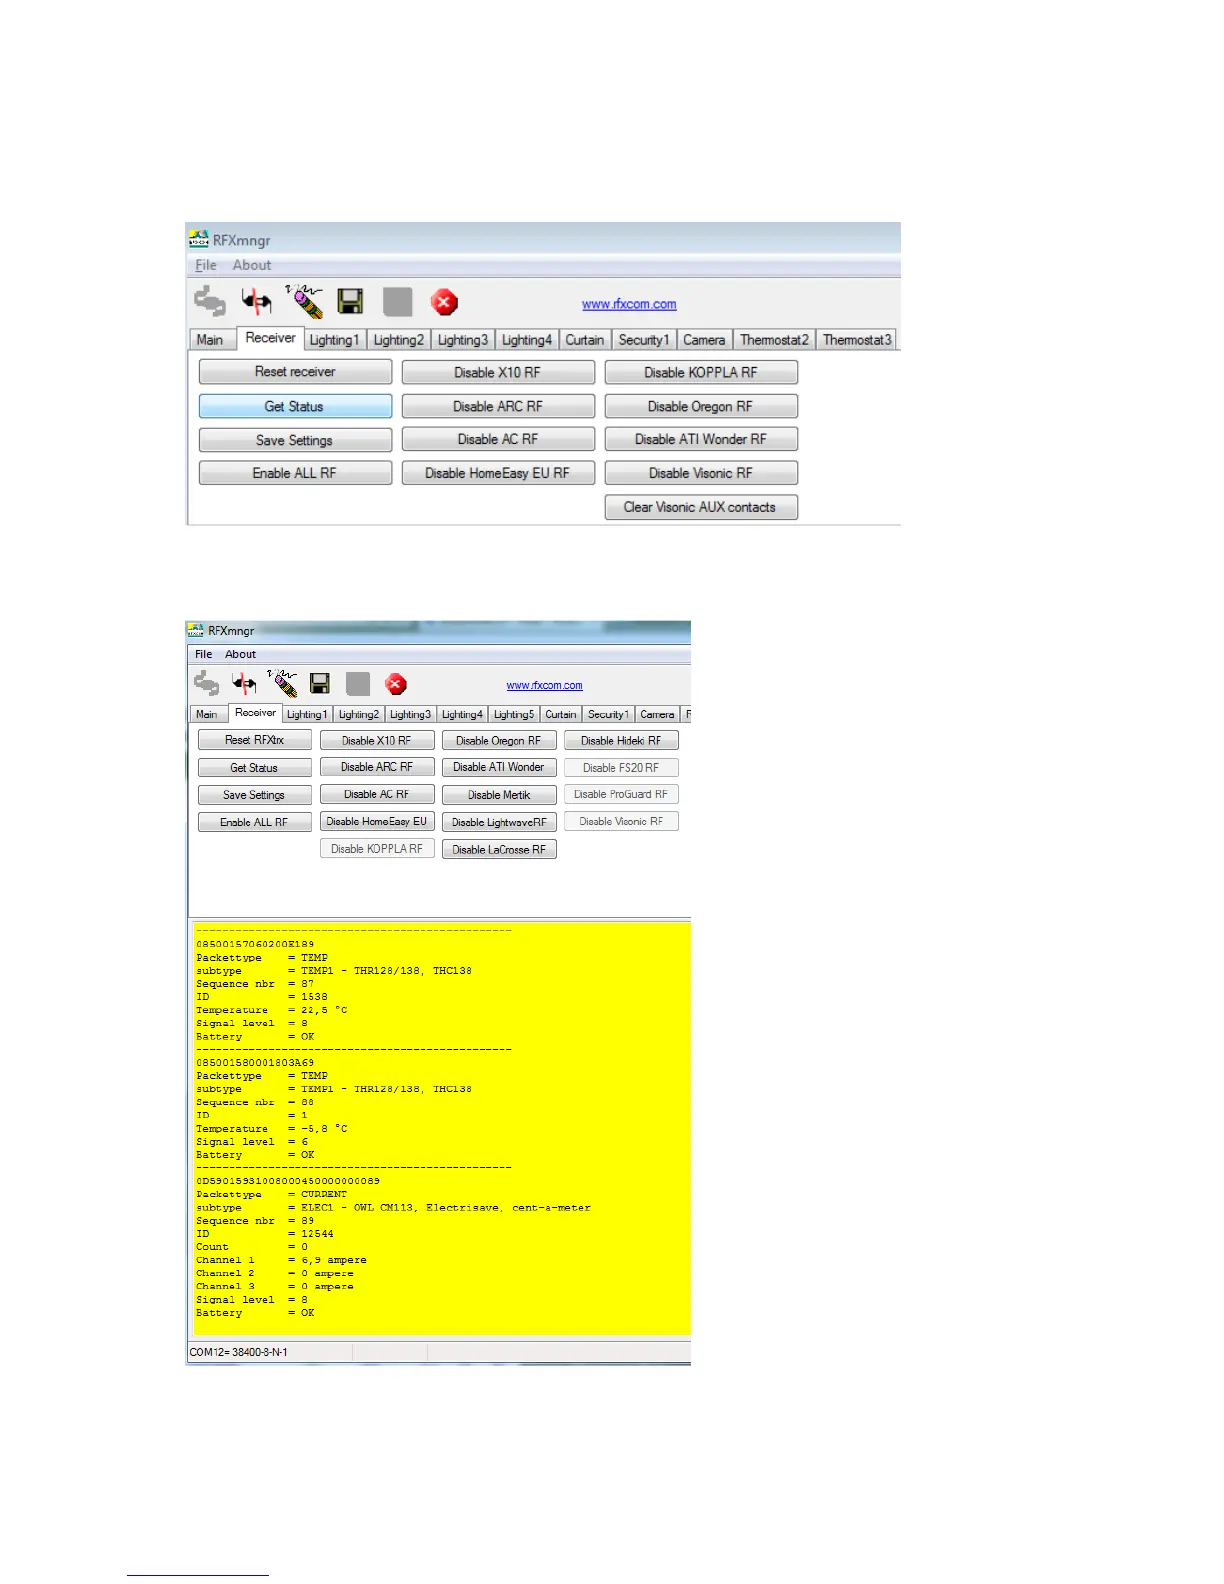Click the gray connect plug icon in upper RFXmngr window
The image size is (1224, 1584).
[x=210, y=301]
